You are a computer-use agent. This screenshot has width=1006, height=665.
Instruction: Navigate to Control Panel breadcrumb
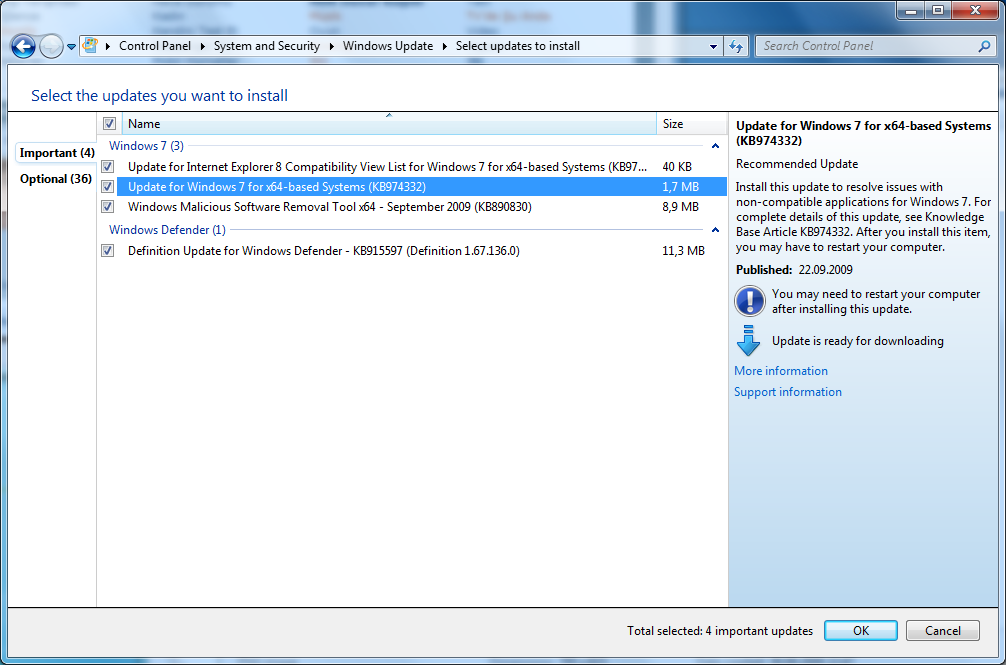click(155, 46)
